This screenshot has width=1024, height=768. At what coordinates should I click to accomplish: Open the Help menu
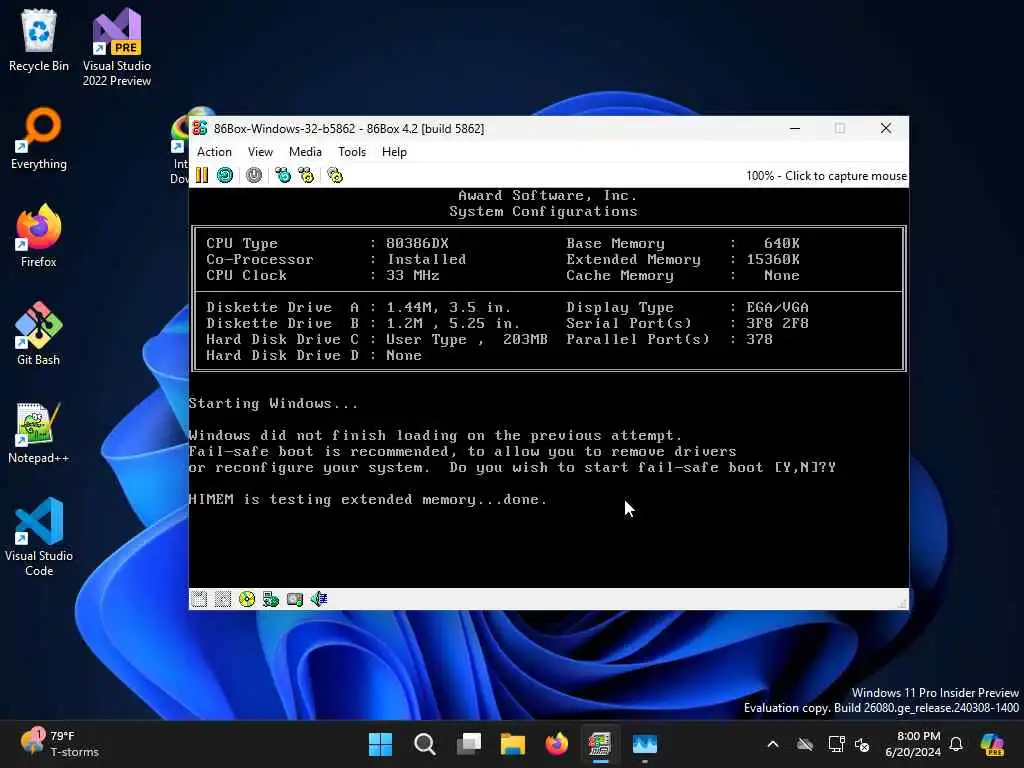[394, 152]
